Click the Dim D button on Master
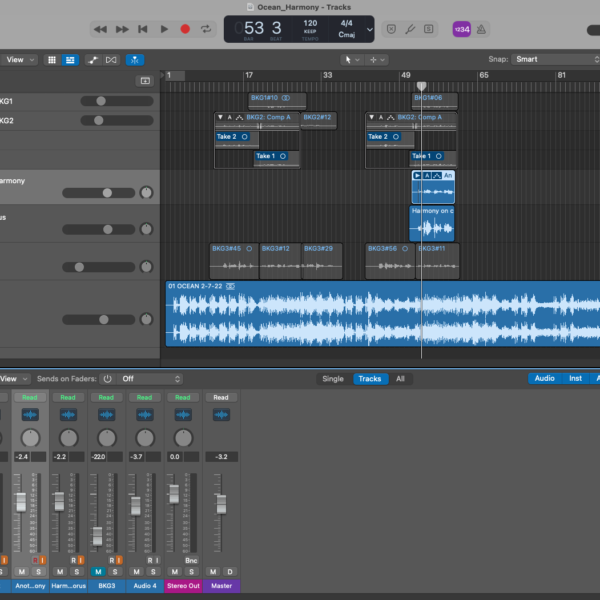The width and height of the screenshot is (600, 600). coord(230,572)
